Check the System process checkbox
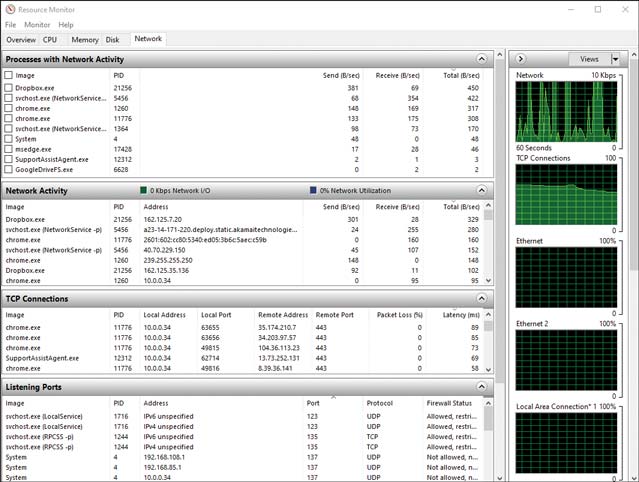639x482 pixels. pos(8,139)
